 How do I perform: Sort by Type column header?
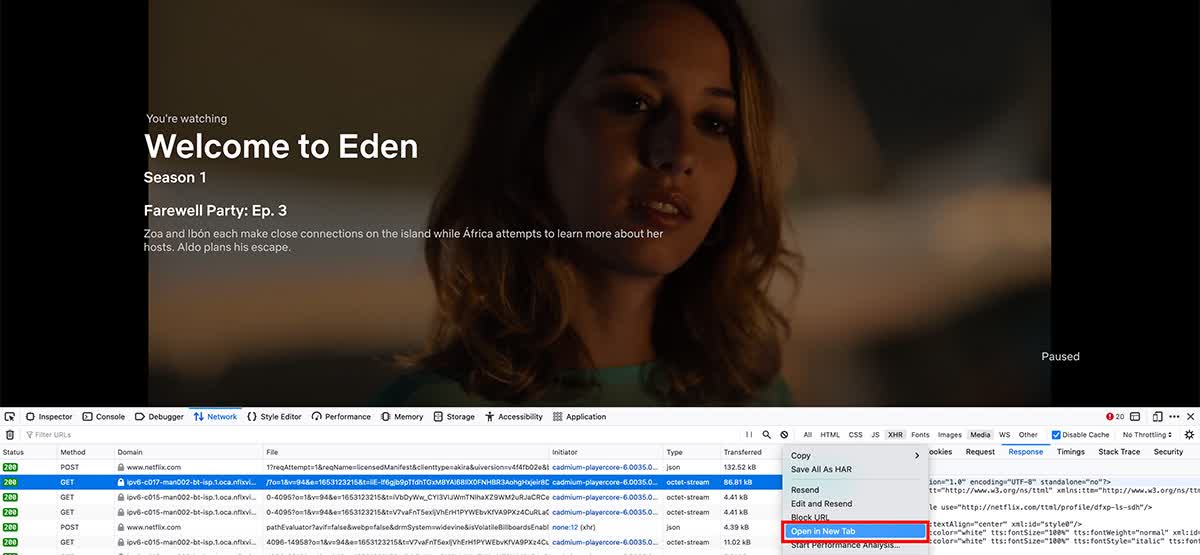click(691, 452)
